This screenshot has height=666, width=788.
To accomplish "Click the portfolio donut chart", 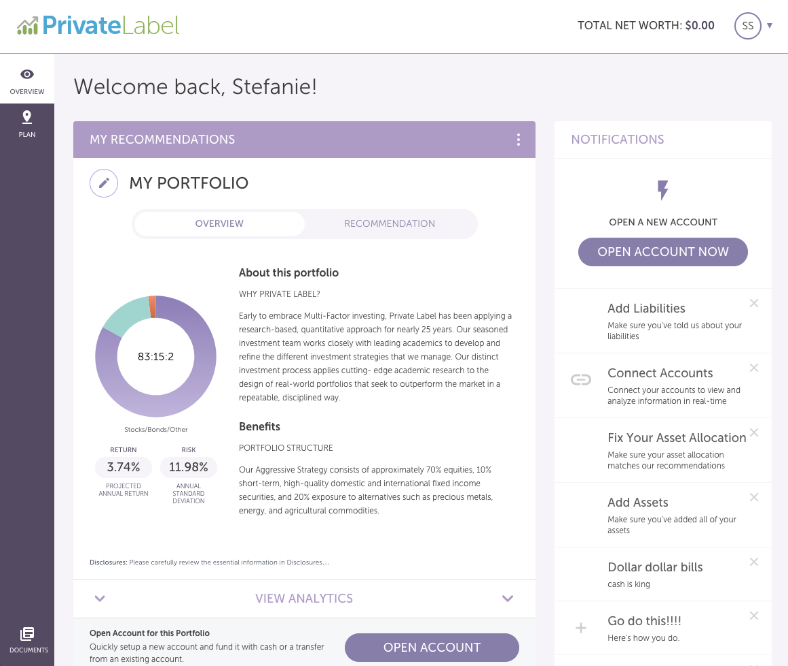I will 156,356.
